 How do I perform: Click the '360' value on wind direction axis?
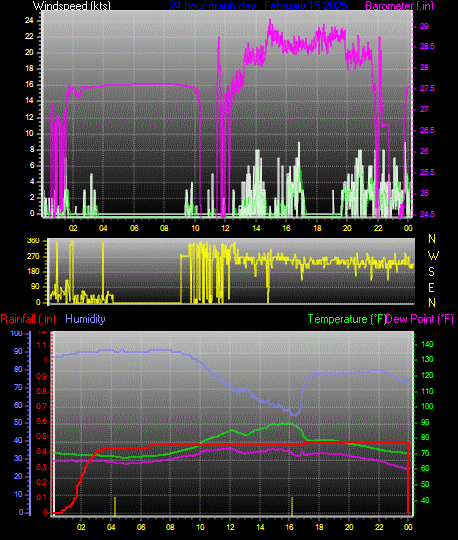pyautogui.click(x=33, y=241)
